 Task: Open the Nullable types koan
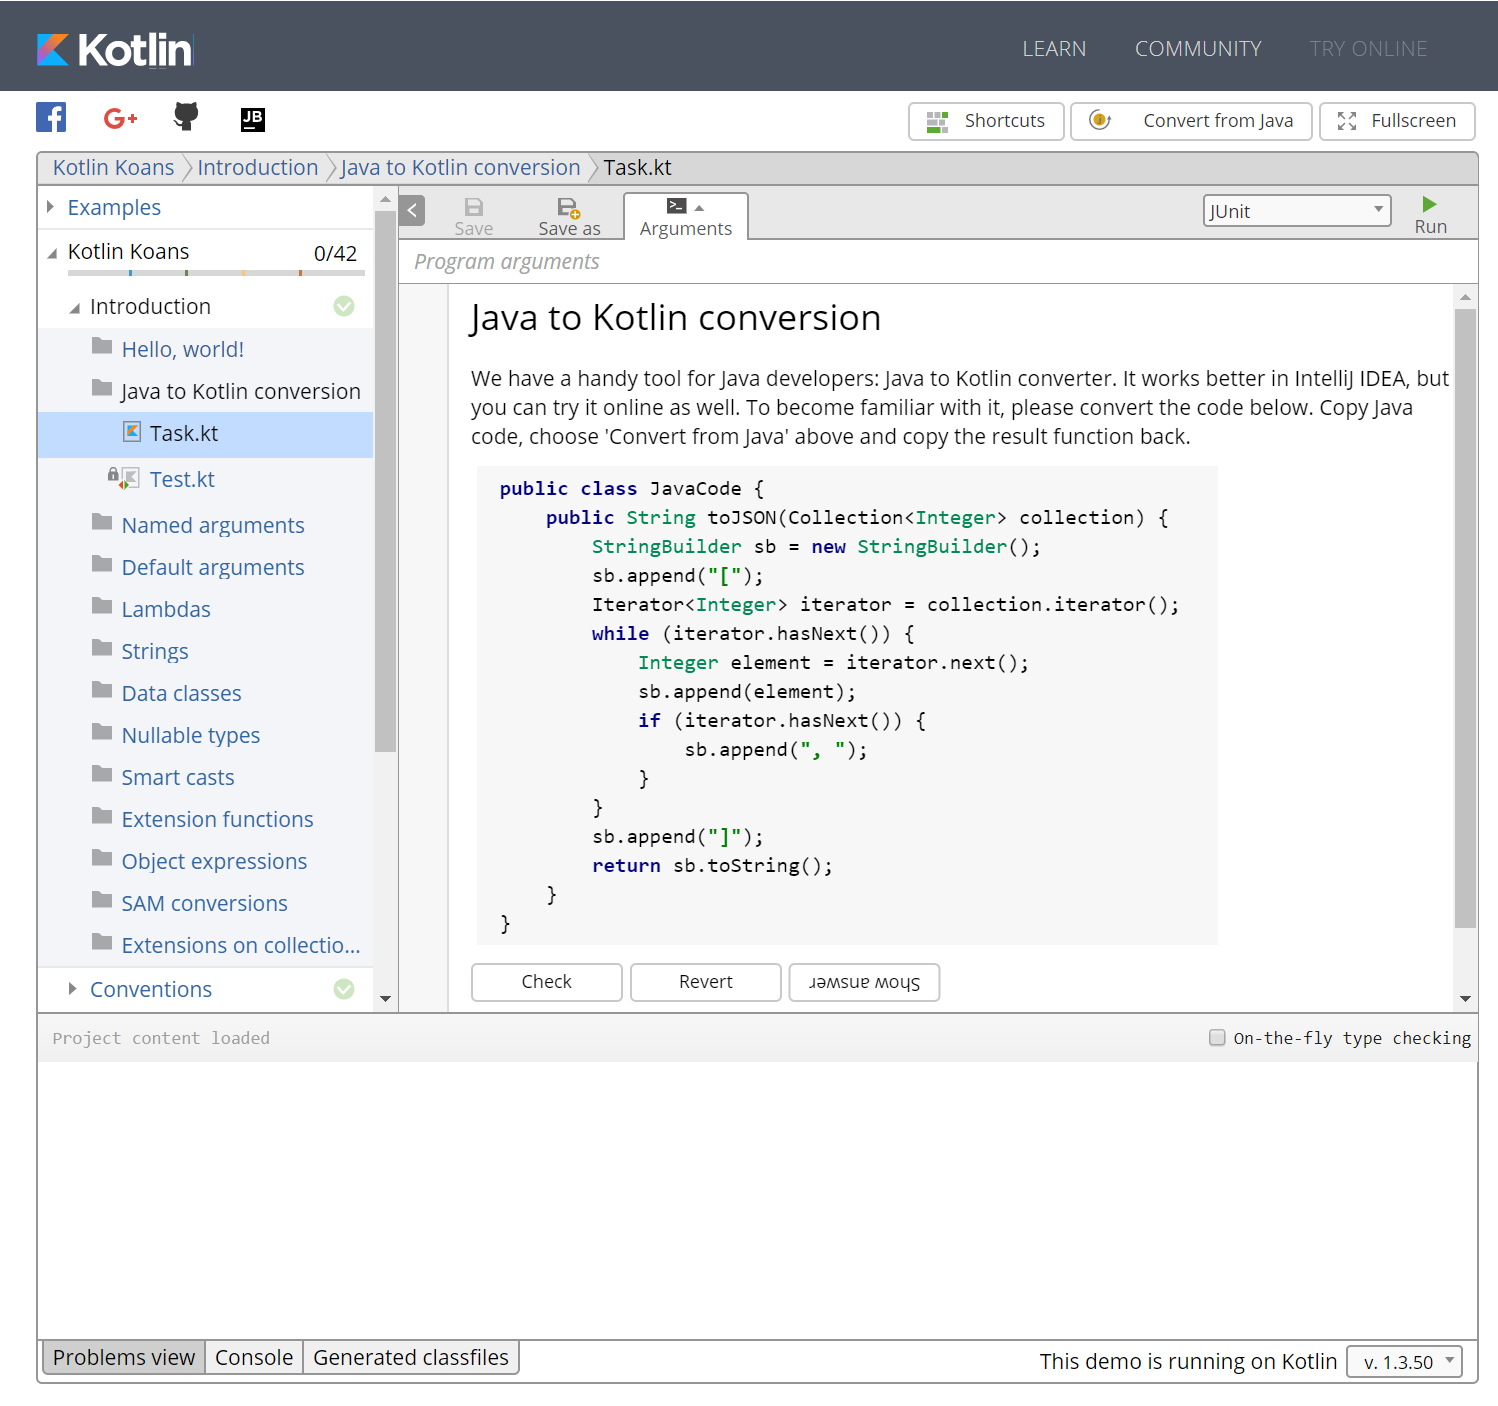pyautogui.click(x=191, y=735)
